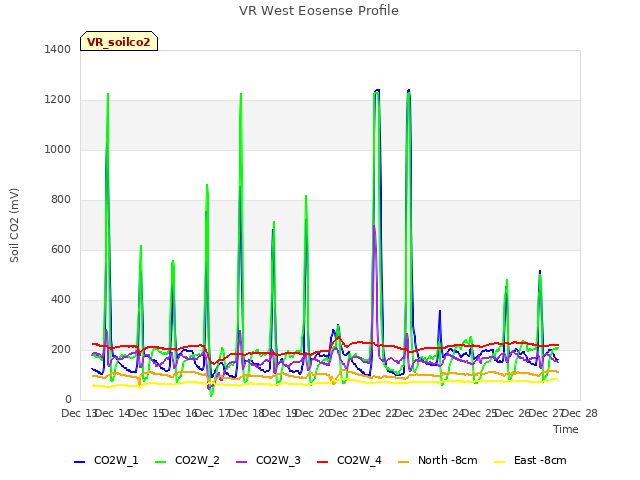Click the red CO2W_4 legend color marker

point(323,462)
